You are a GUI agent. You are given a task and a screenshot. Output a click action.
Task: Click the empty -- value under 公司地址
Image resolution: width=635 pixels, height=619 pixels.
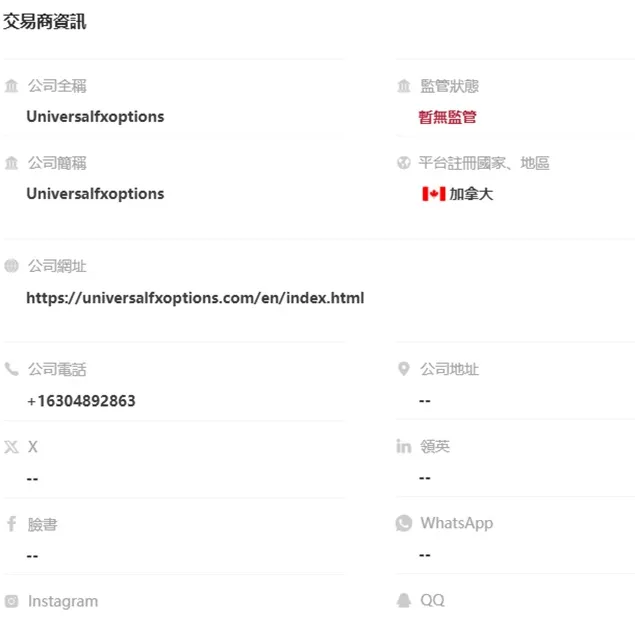click(x=425, y=401)
